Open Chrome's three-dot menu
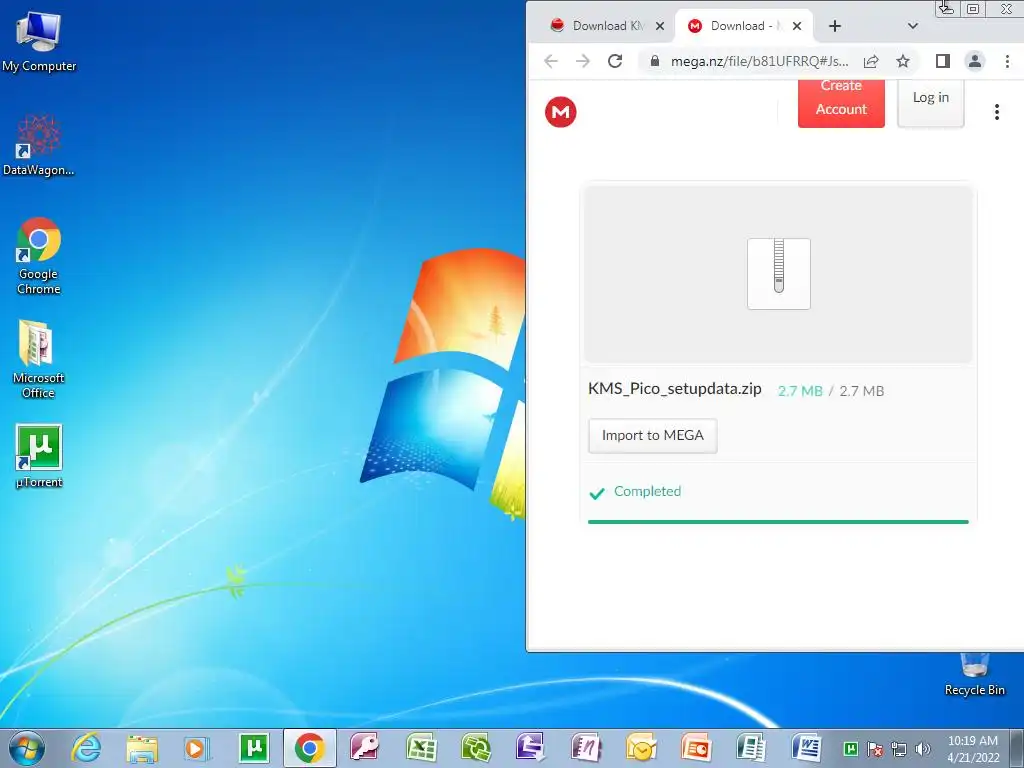 (x=1007, y=61)
